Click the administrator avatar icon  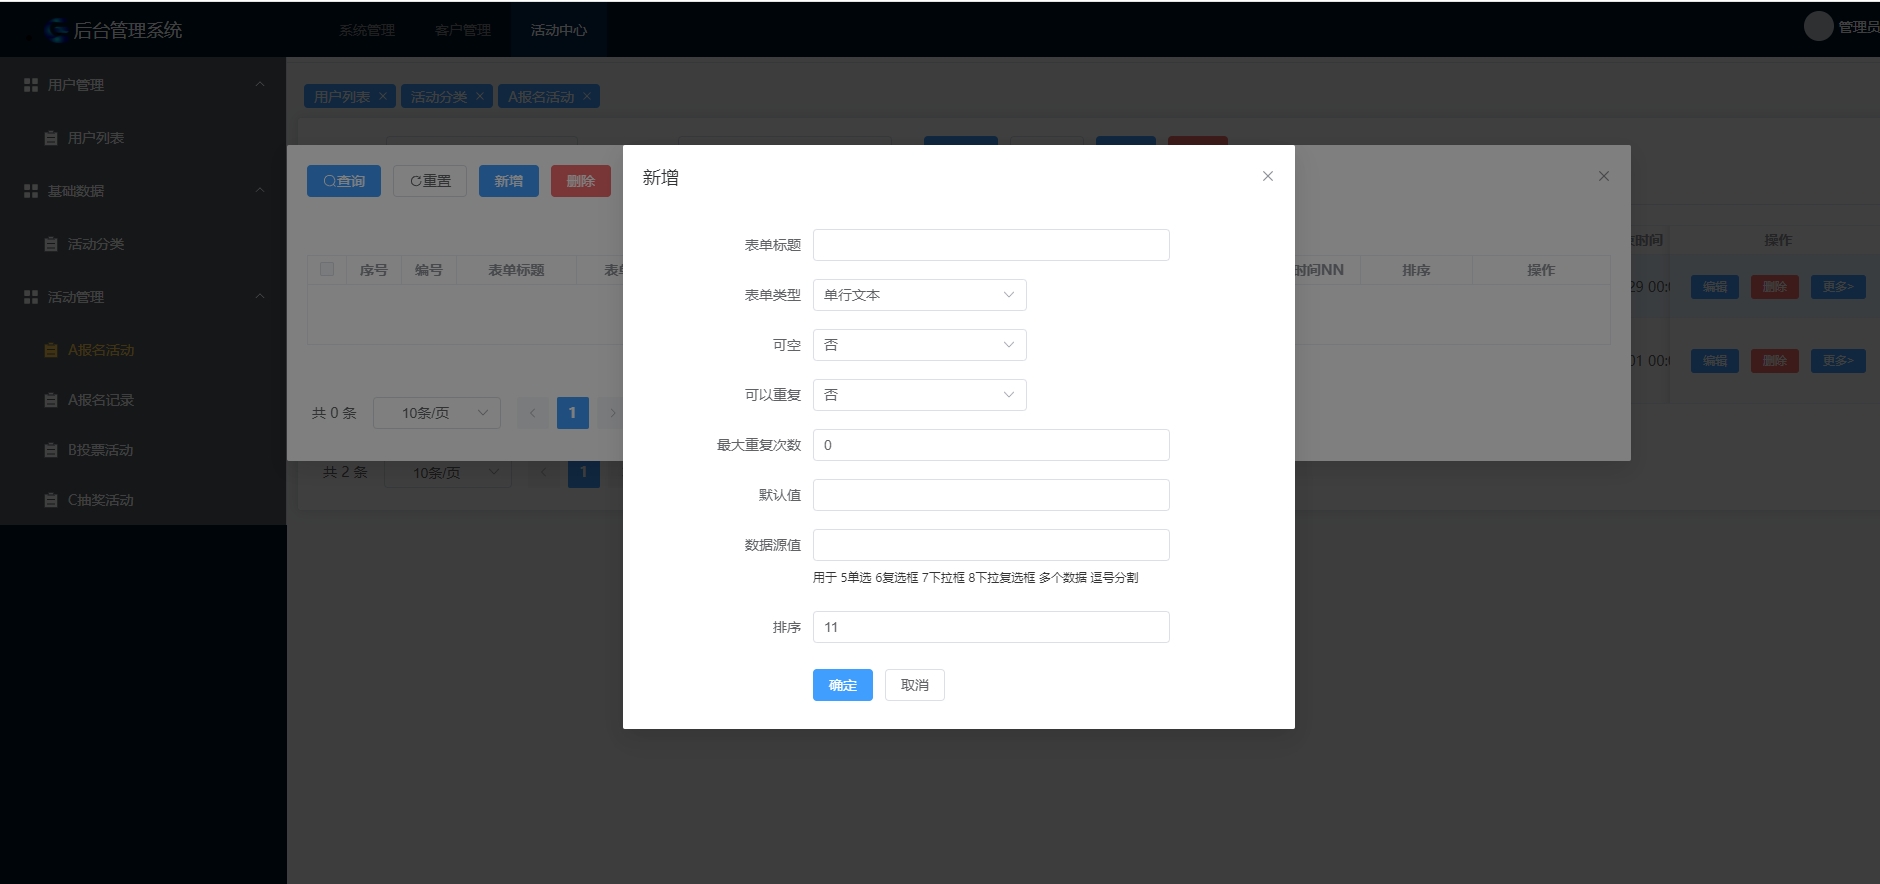[1818, 27]
